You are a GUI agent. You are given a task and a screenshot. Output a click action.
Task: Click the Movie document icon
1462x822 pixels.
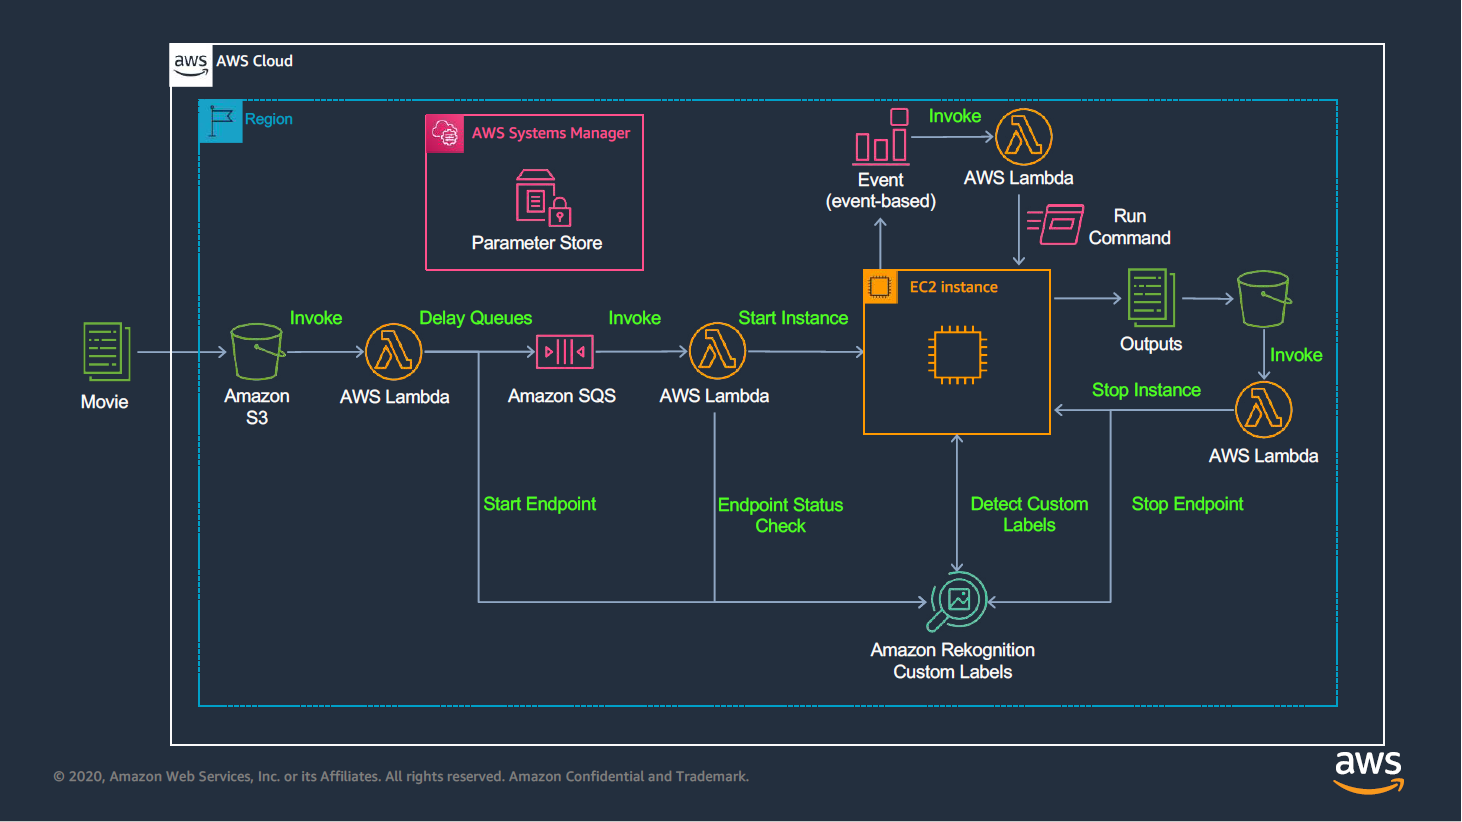point(106,351)
